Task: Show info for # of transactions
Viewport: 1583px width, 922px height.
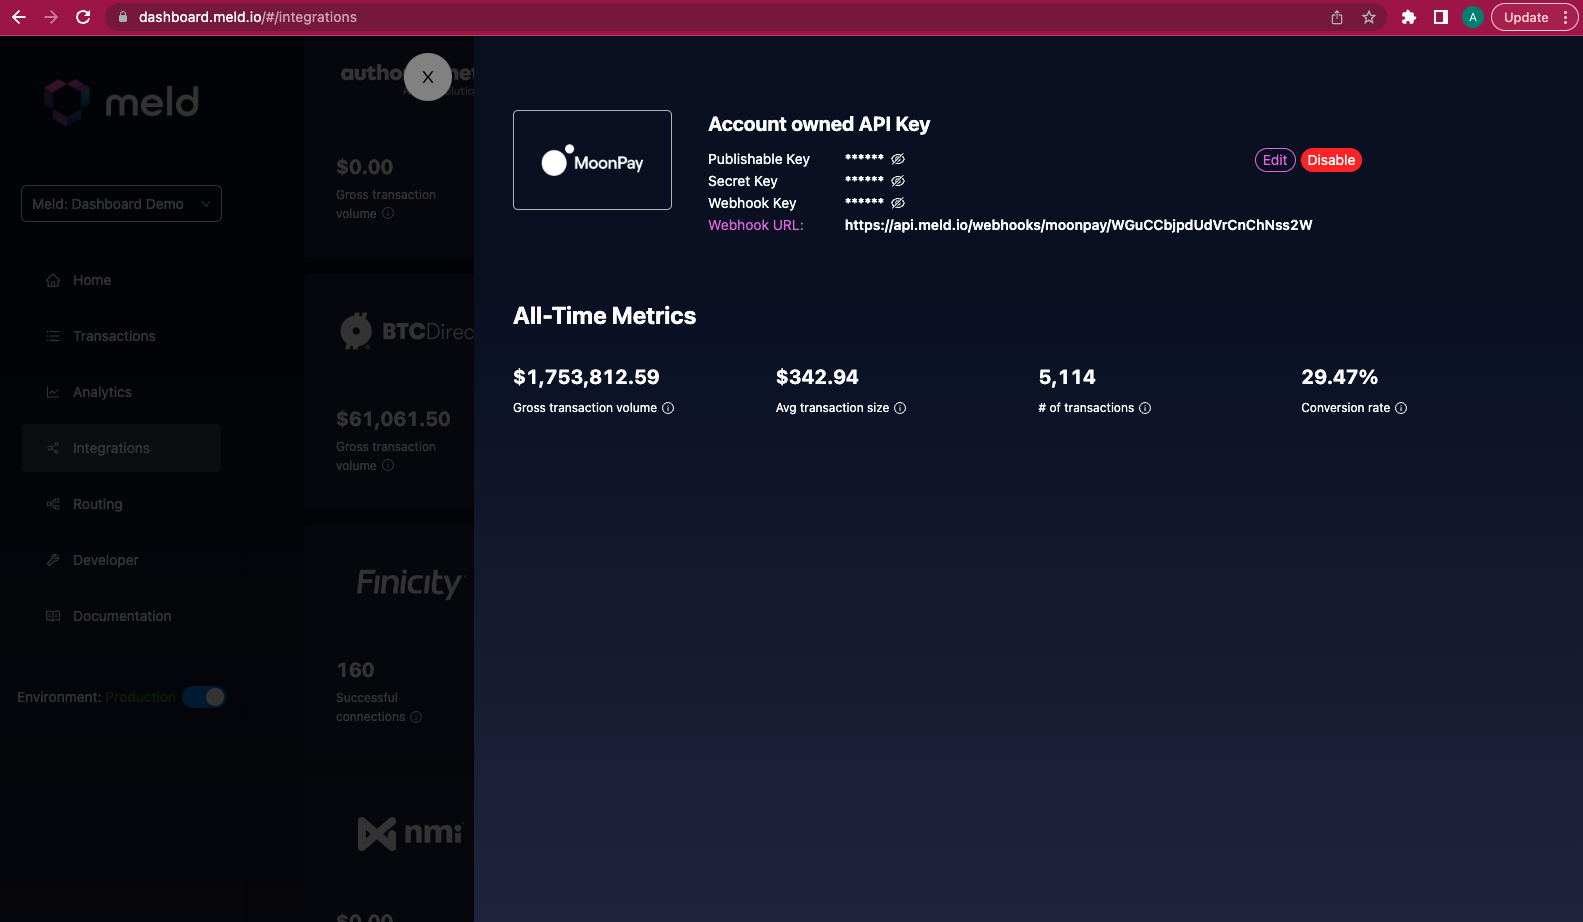Action: (1145, 408)
